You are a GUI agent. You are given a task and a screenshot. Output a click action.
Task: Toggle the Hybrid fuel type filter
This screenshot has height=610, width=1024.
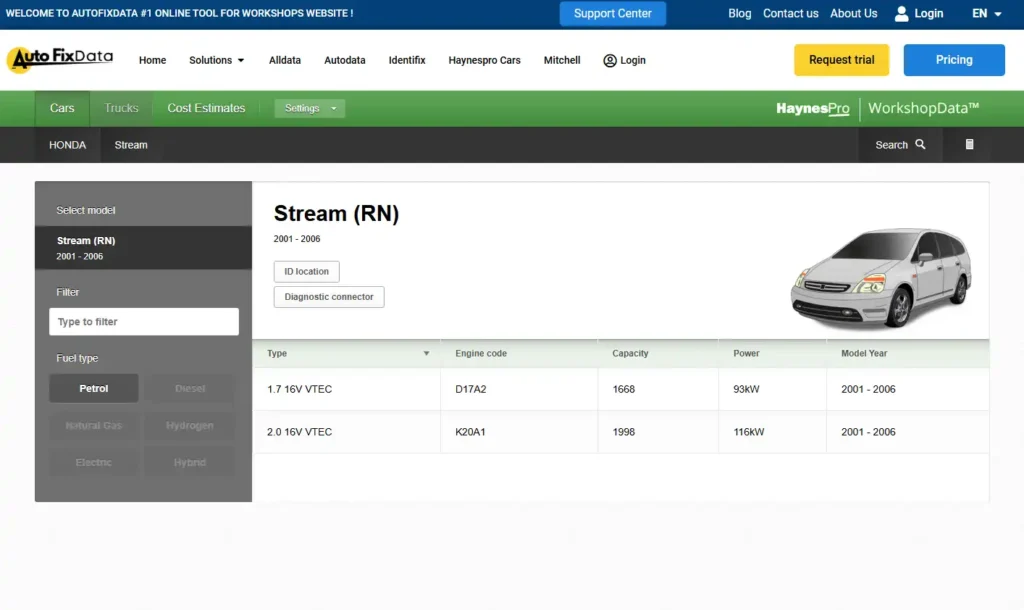coord(190,462)
